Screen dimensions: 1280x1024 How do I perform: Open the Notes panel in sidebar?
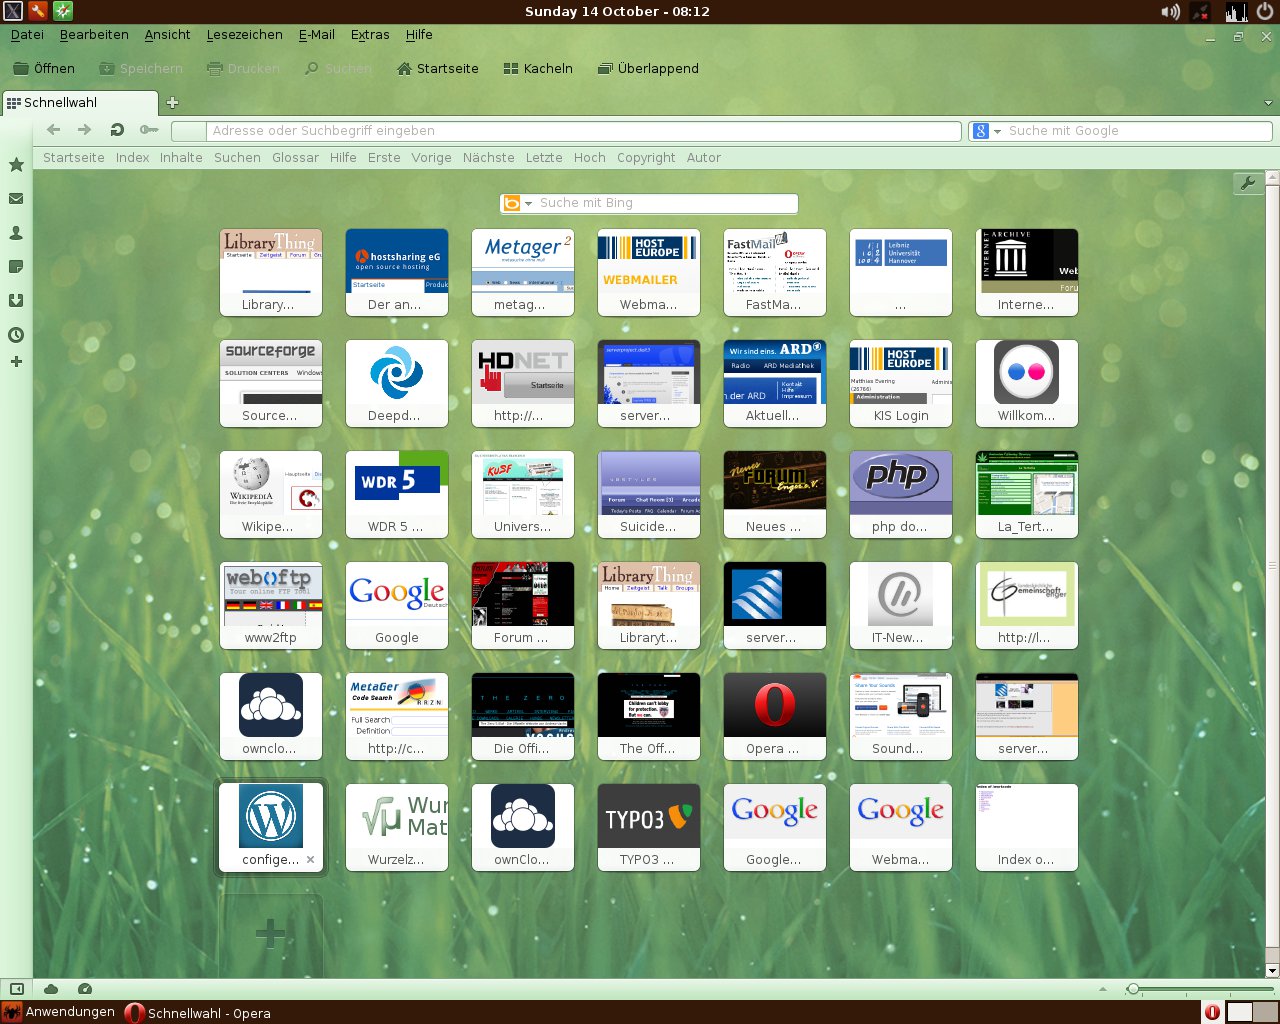click(16, 267)
